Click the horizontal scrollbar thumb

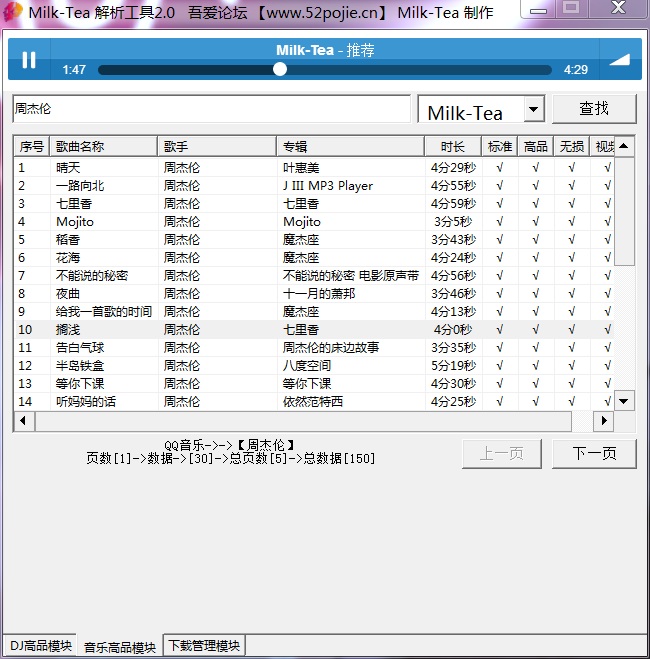coord(303,421)
